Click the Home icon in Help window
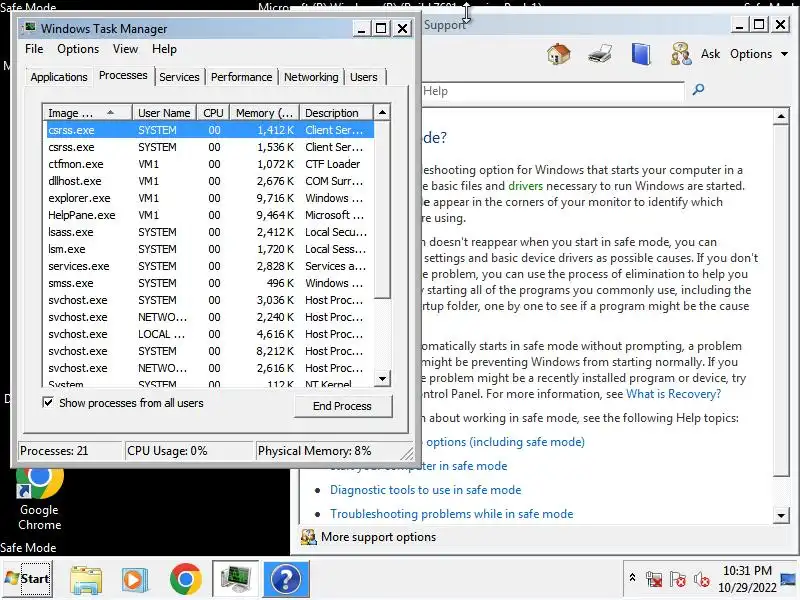This screenshot has height=600, width=800. pyautogui.click(x=558, y=54)
